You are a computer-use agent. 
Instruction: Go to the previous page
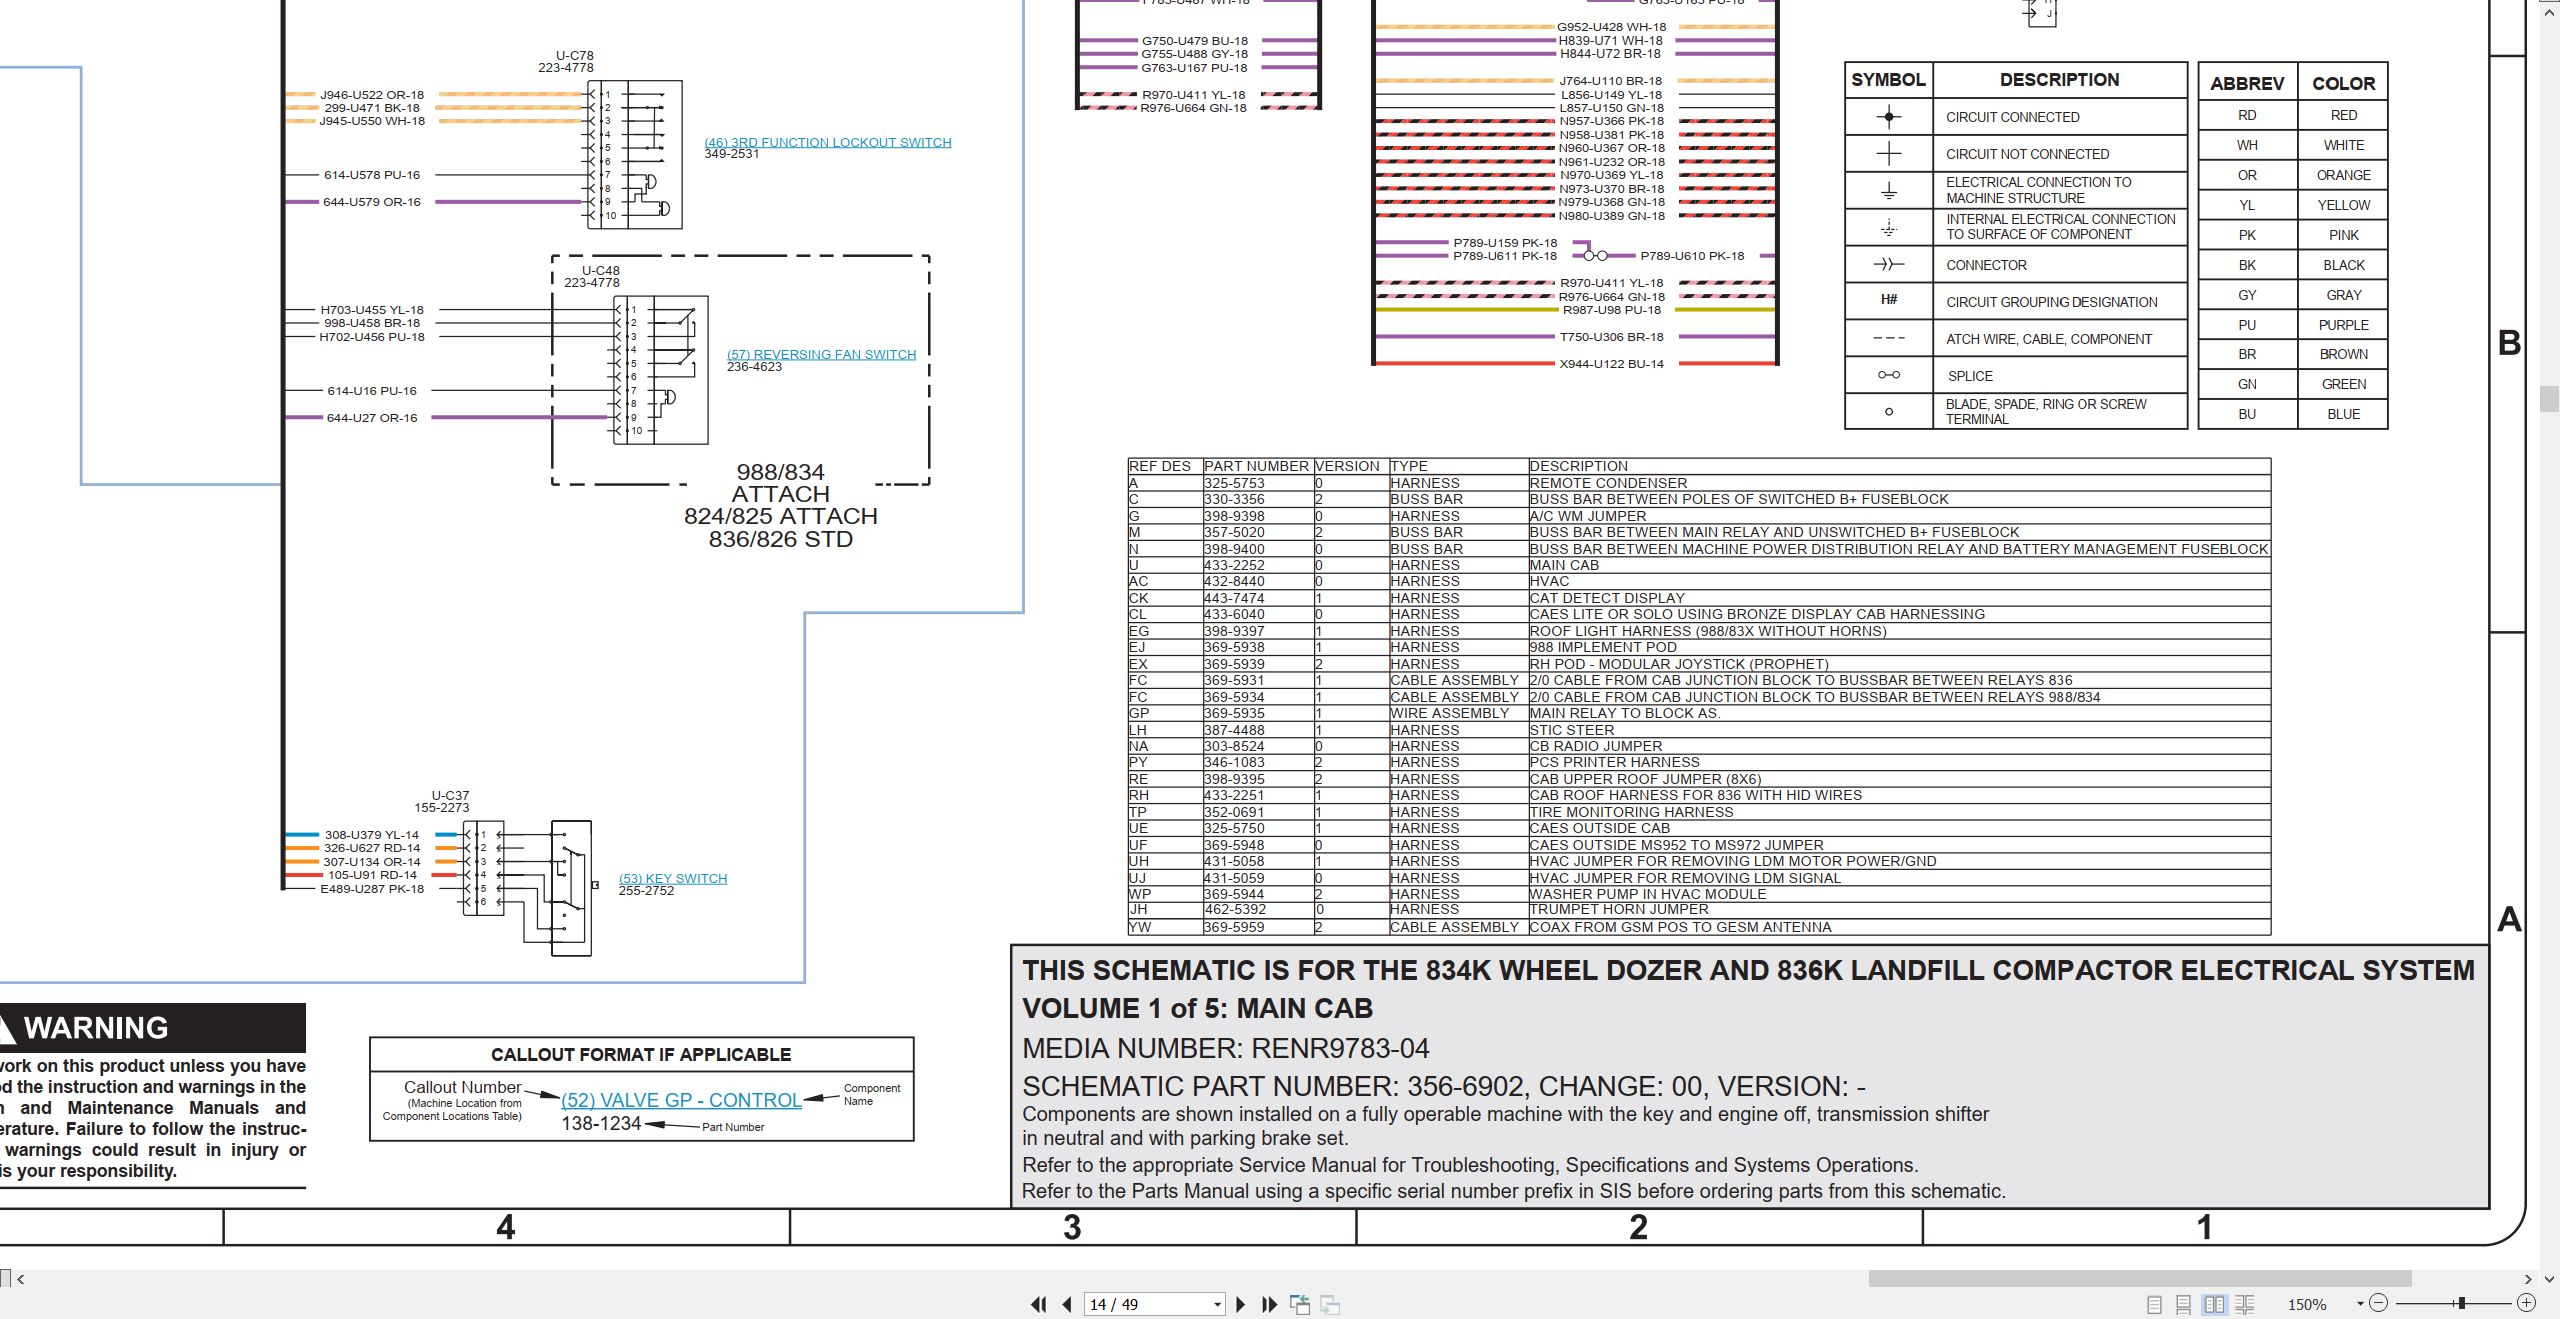point(1067,1304)
